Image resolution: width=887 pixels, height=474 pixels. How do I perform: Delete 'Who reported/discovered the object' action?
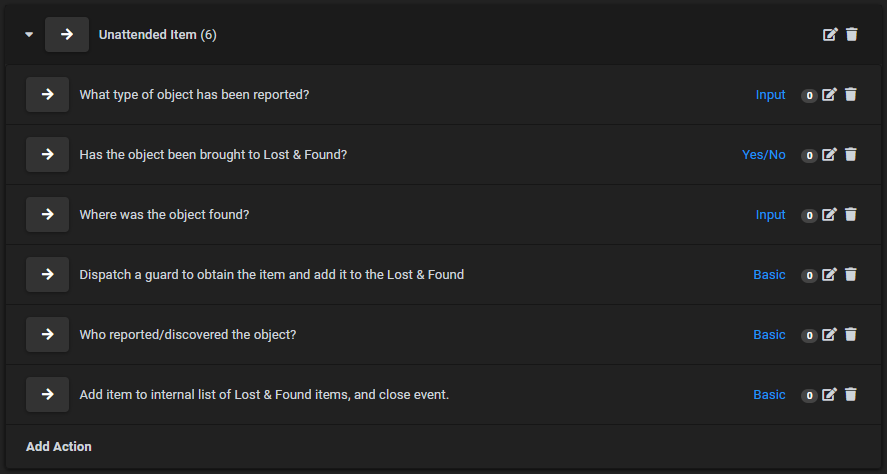click(851, 334)
